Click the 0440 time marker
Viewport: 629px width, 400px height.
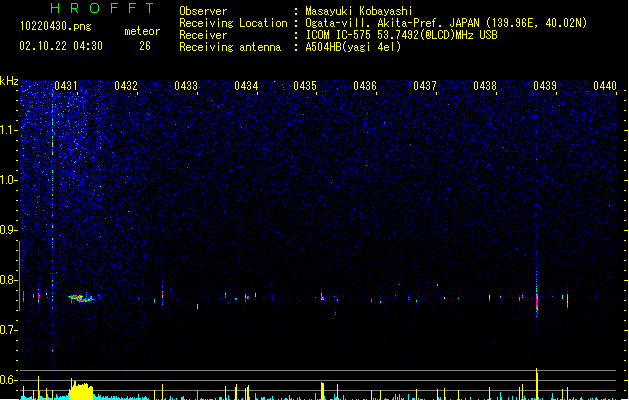tap(605, 85)
